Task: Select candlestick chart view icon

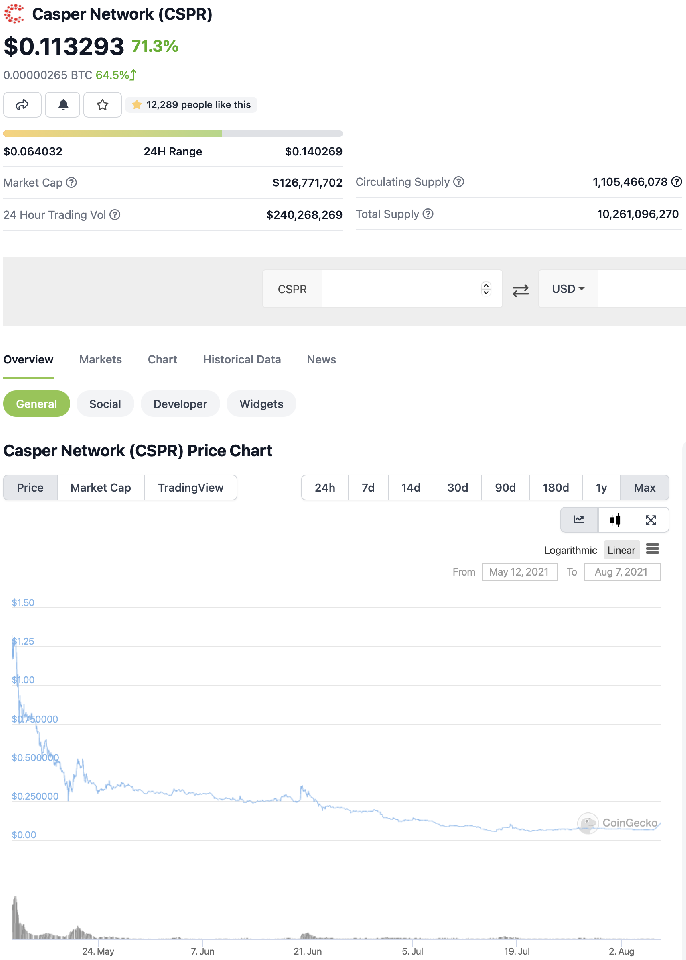Action: point(615,520)
